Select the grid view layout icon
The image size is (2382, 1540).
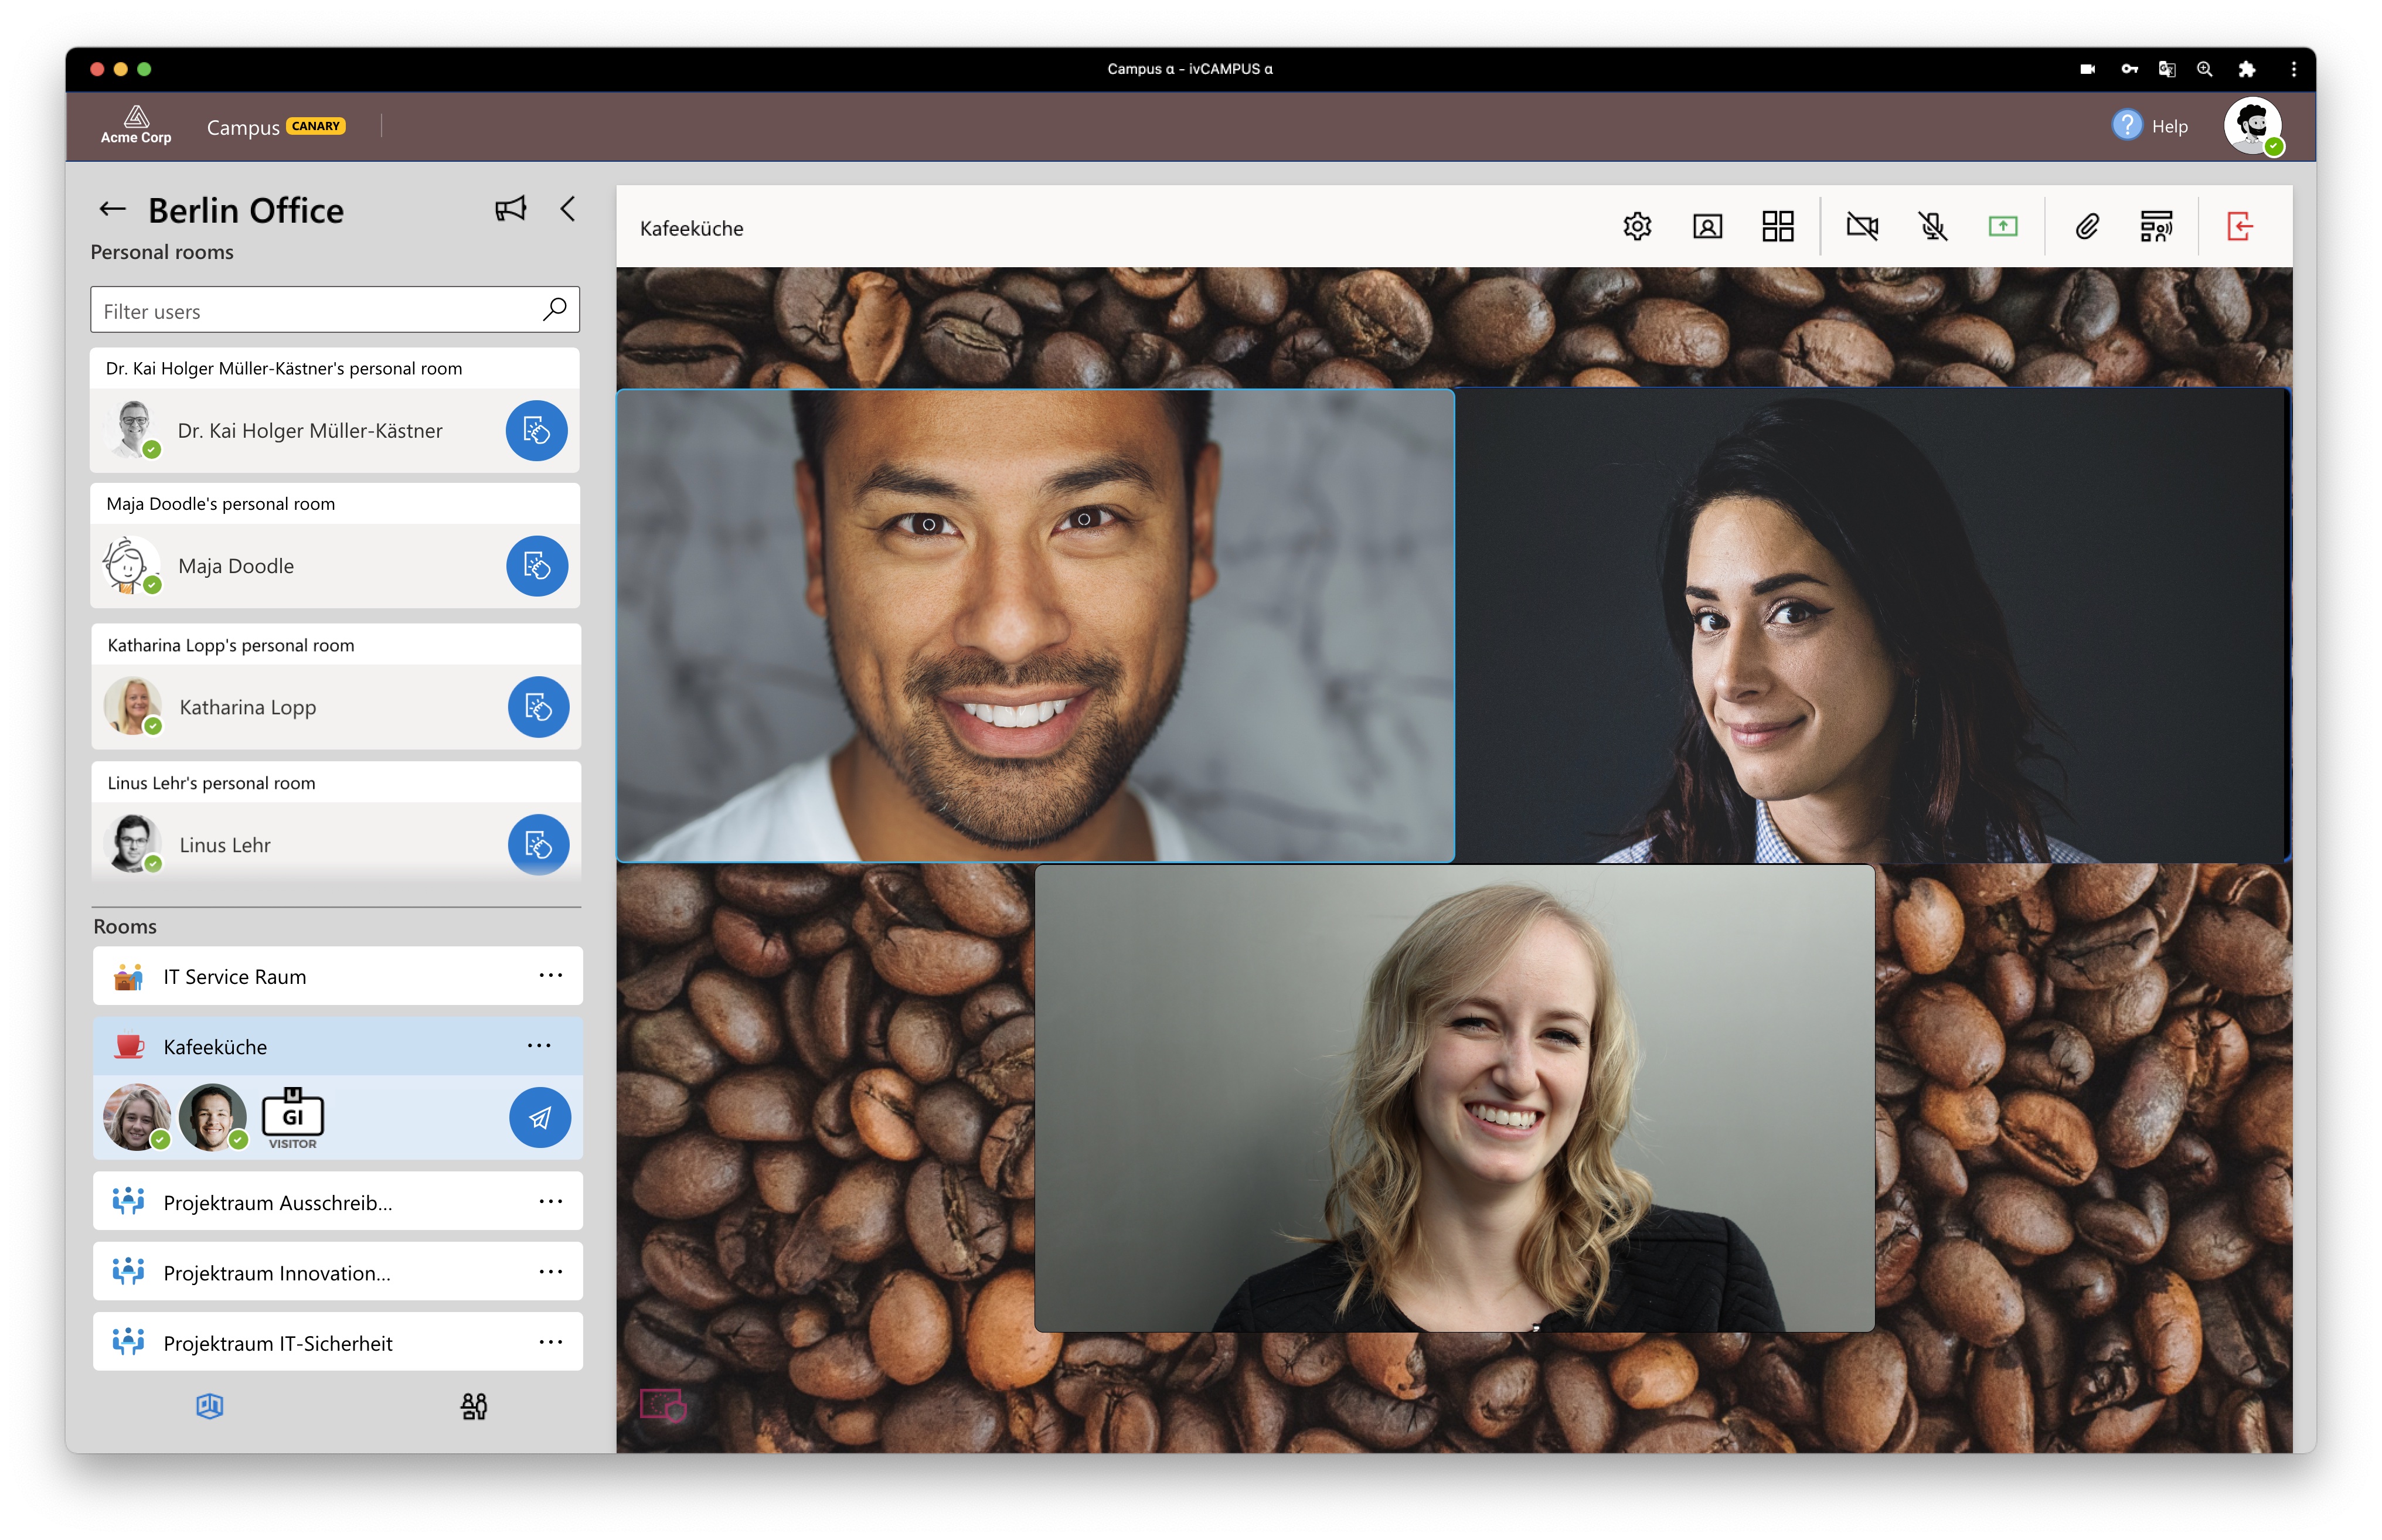coord(1777,227)
